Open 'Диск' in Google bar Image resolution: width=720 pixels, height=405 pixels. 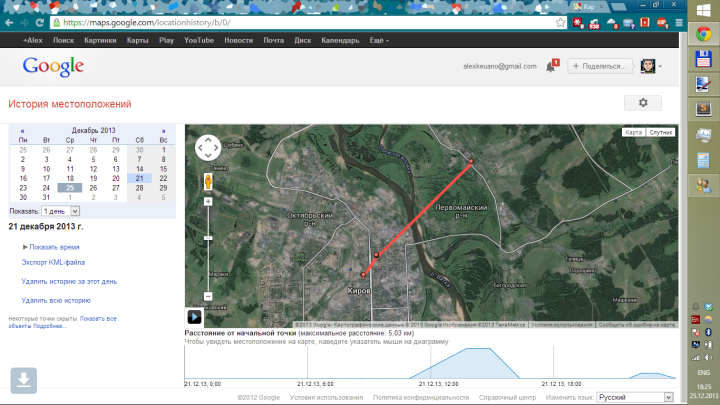pos(303,40)
